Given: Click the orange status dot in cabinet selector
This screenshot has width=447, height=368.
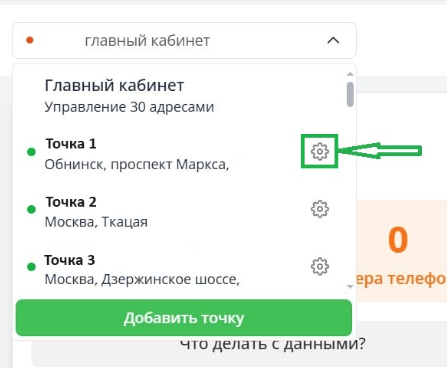Looking at the screenshot, I should 30,40.
